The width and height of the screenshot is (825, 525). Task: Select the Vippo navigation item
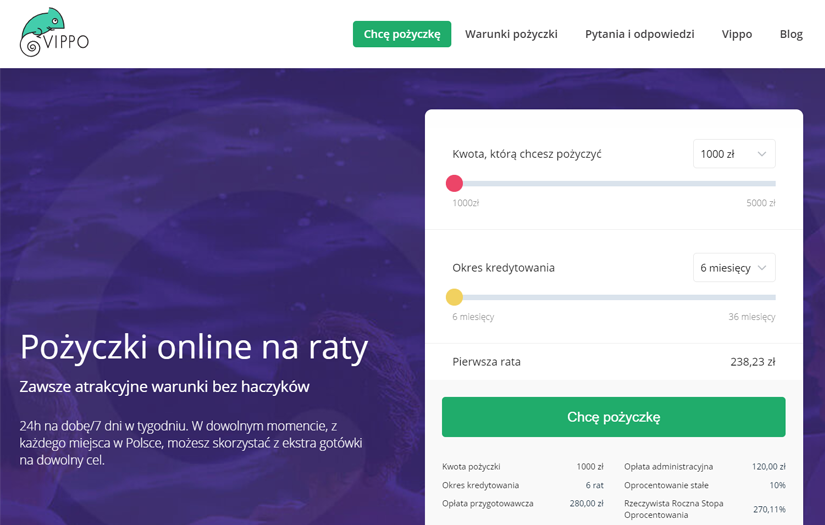[736, 34]
